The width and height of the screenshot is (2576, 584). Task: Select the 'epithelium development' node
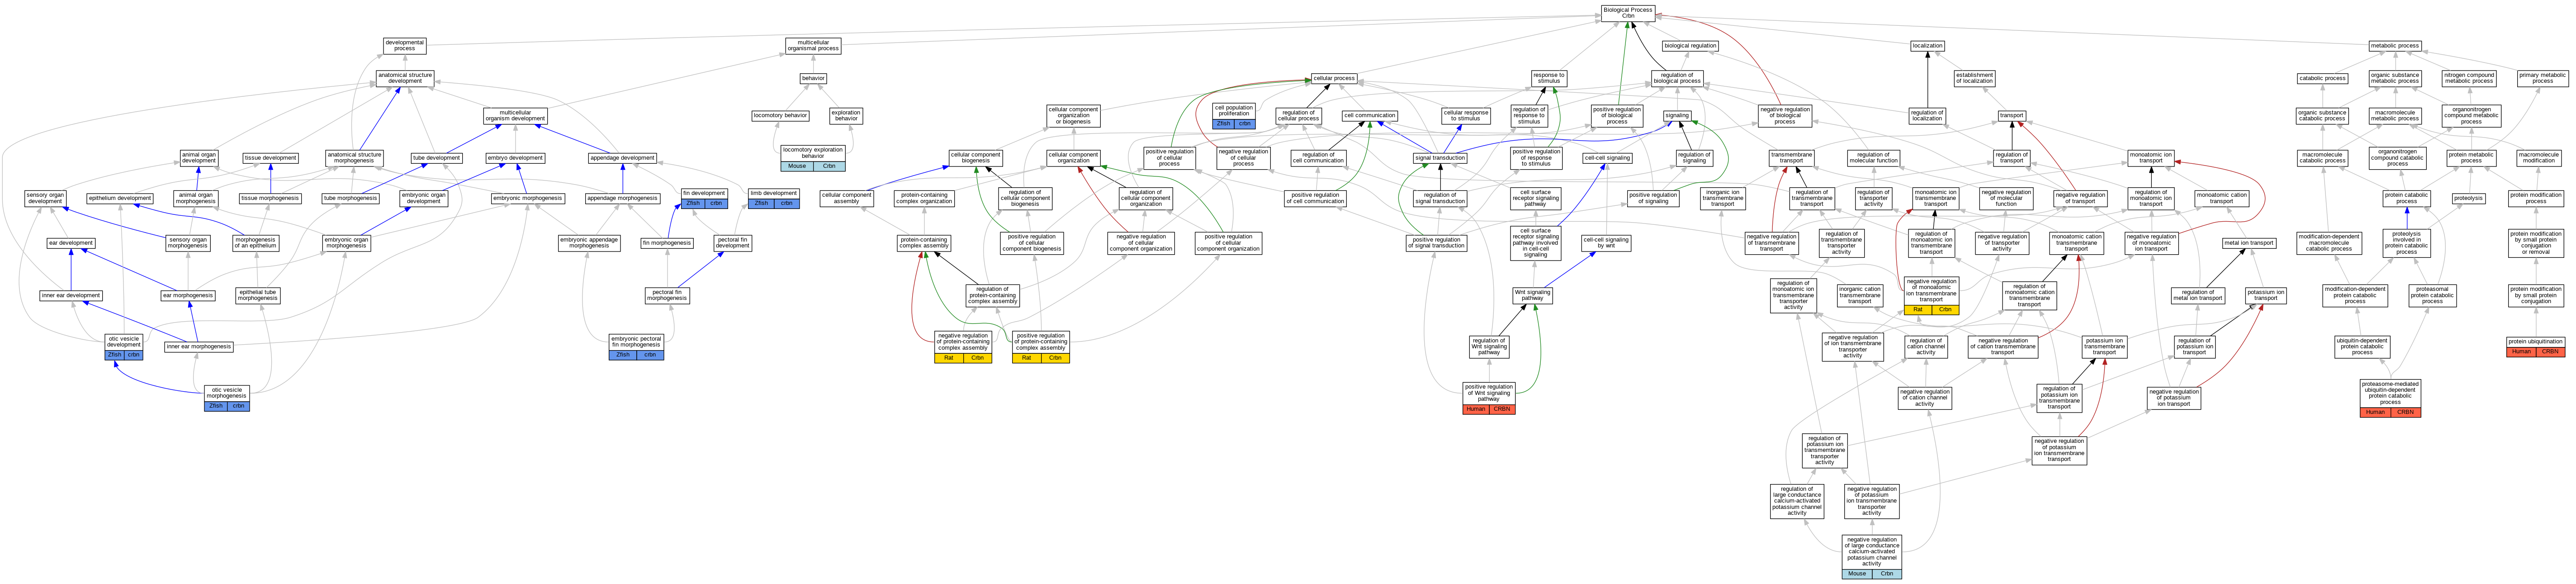point(120,198)
